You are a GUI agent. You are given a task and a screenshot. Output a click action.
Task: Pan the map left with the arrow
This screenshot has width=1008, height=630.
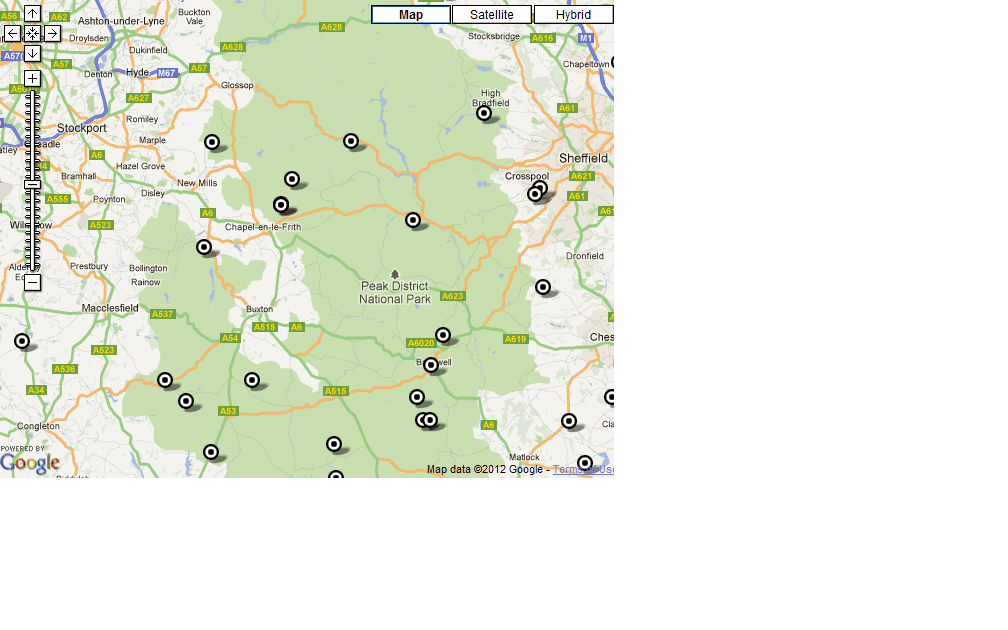12,33
